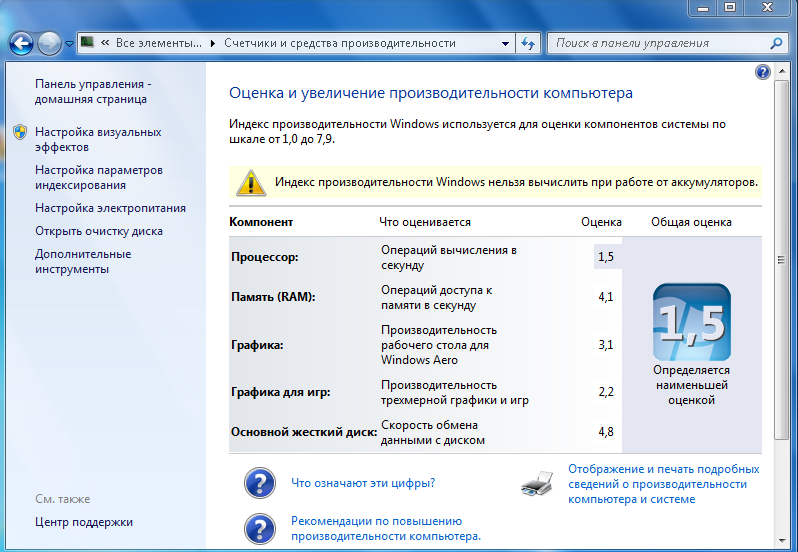
Task: Click the printer icon
Action: [537, 483]
